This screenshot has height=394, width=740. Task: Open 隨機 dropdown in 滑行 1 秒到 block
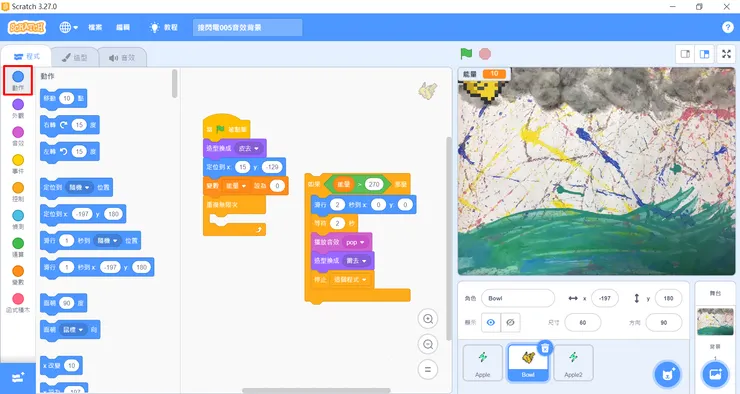click(107, 241)
